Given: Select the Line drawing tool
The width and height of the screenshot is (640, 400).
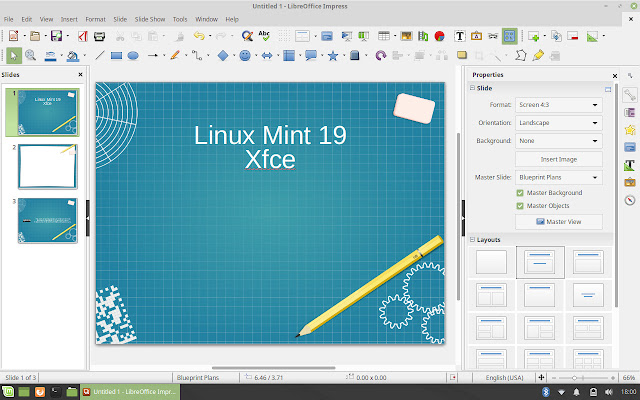Looking at the screenshot, I should (100, 55).
